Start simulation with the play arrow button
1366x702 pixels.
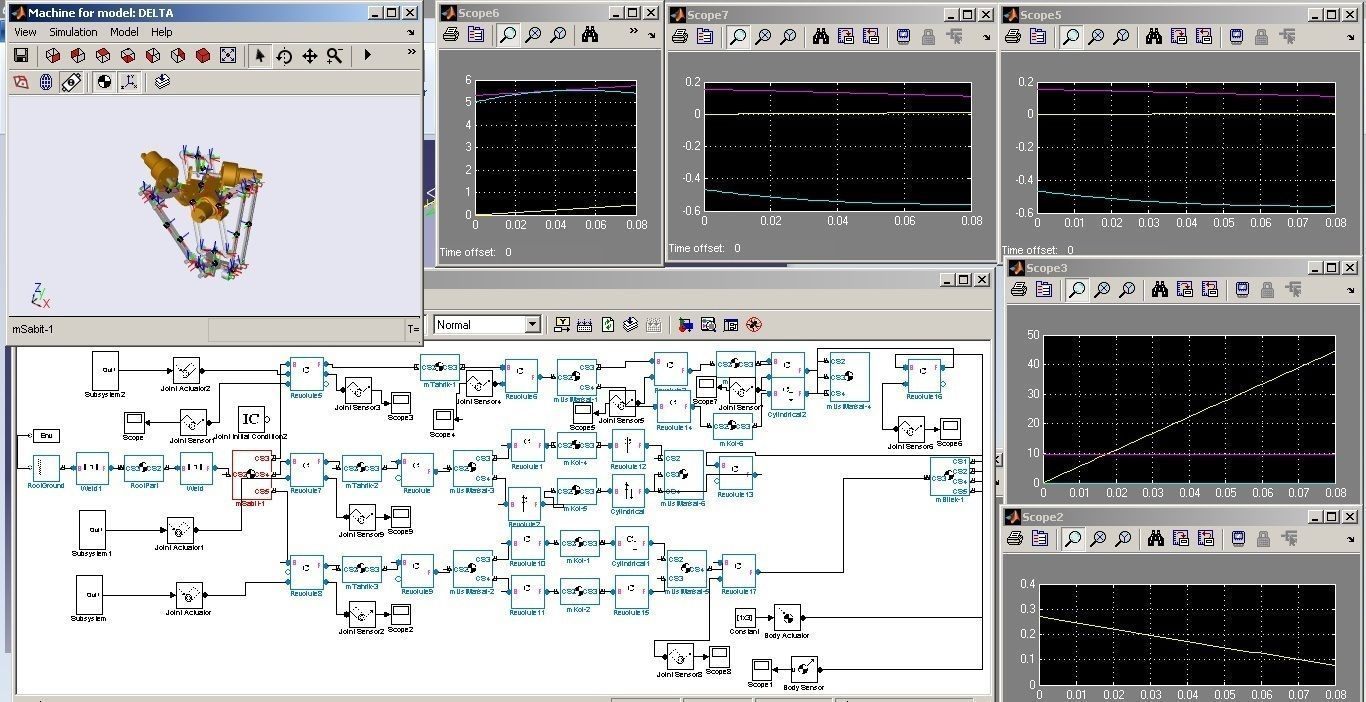(367, 56)
